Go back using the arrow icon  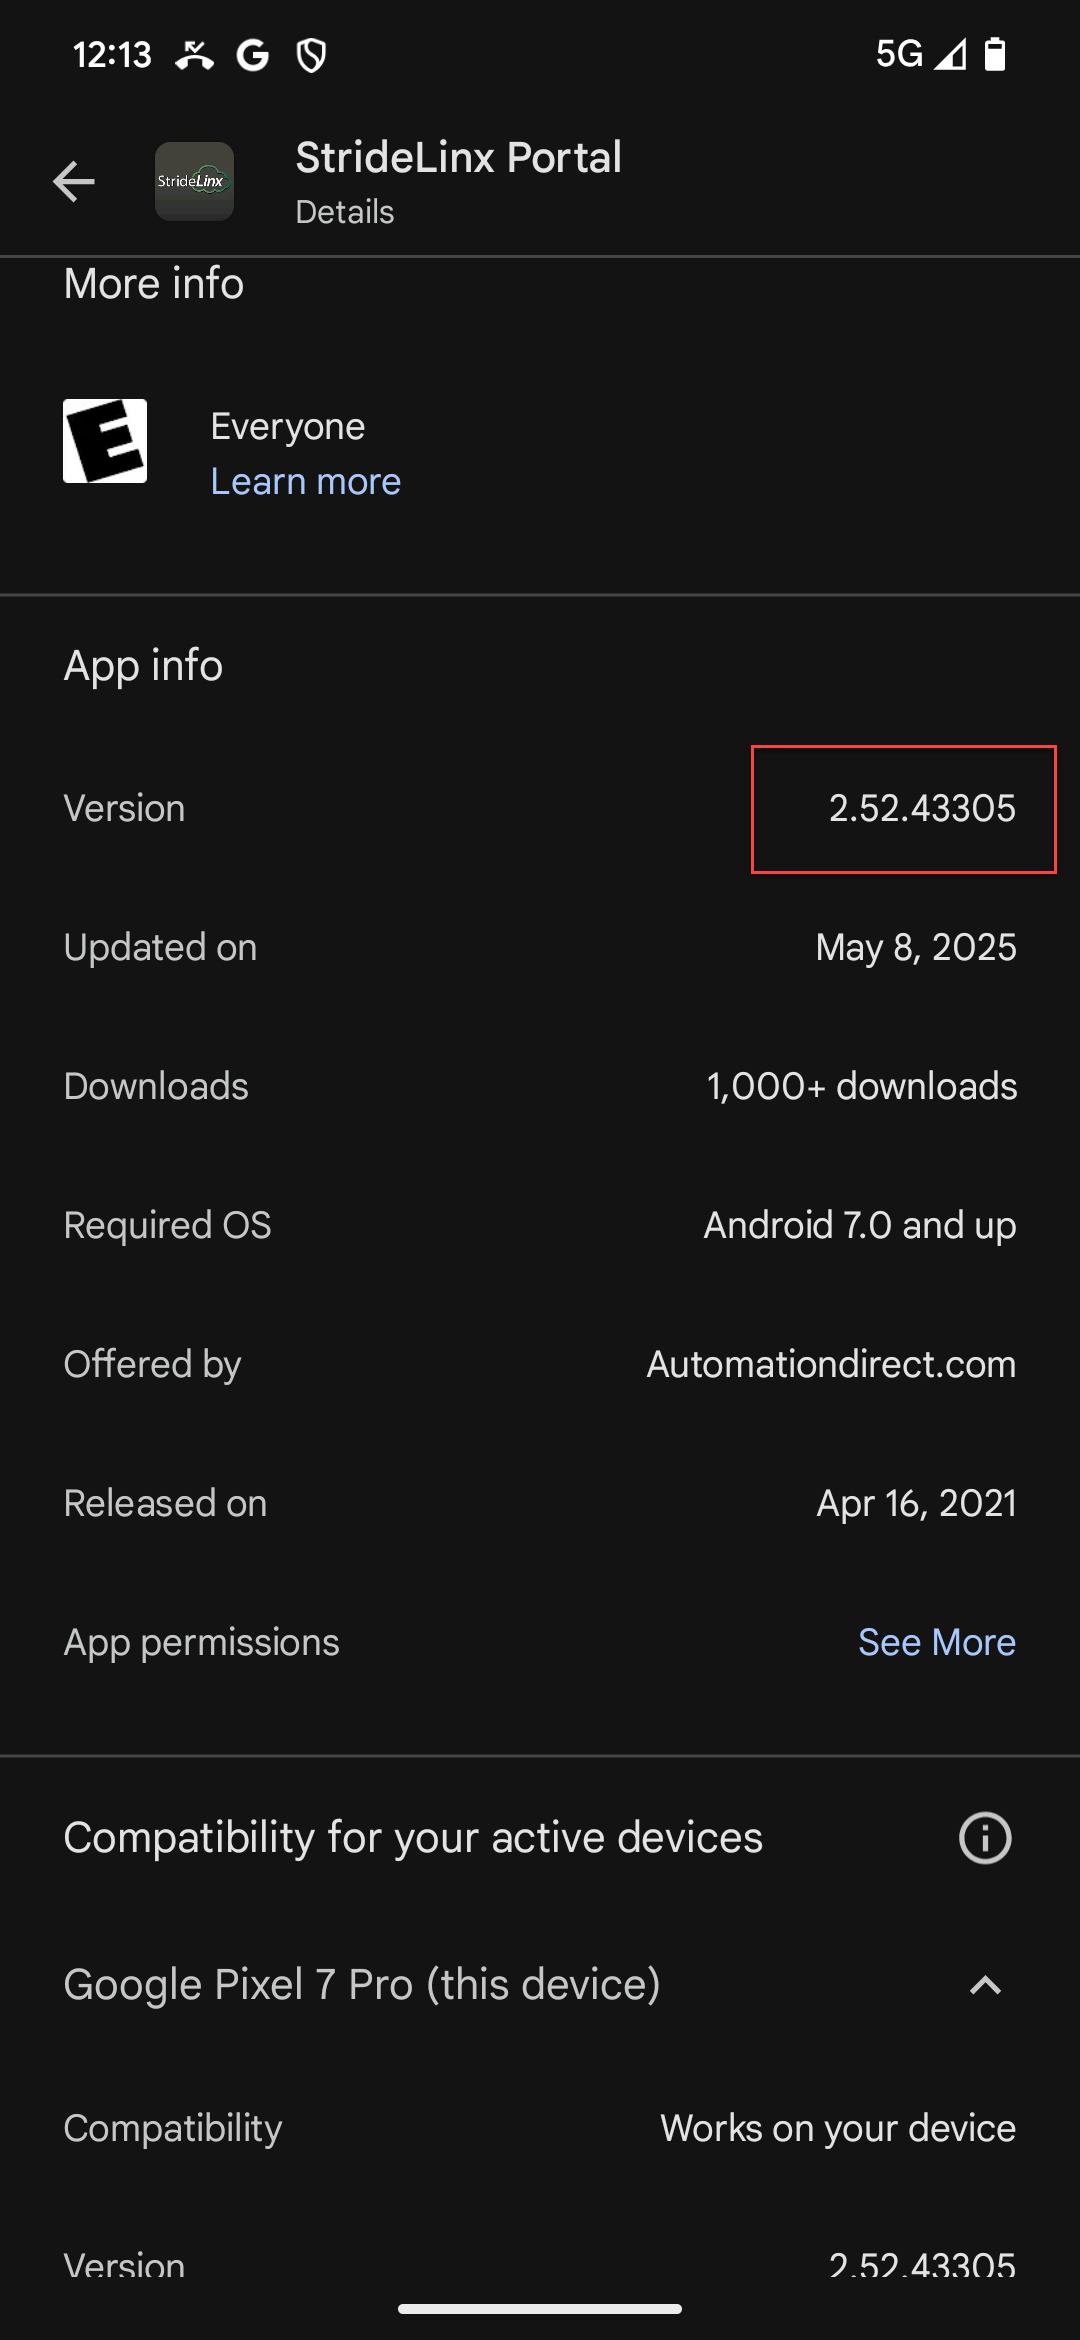(73, 181)
